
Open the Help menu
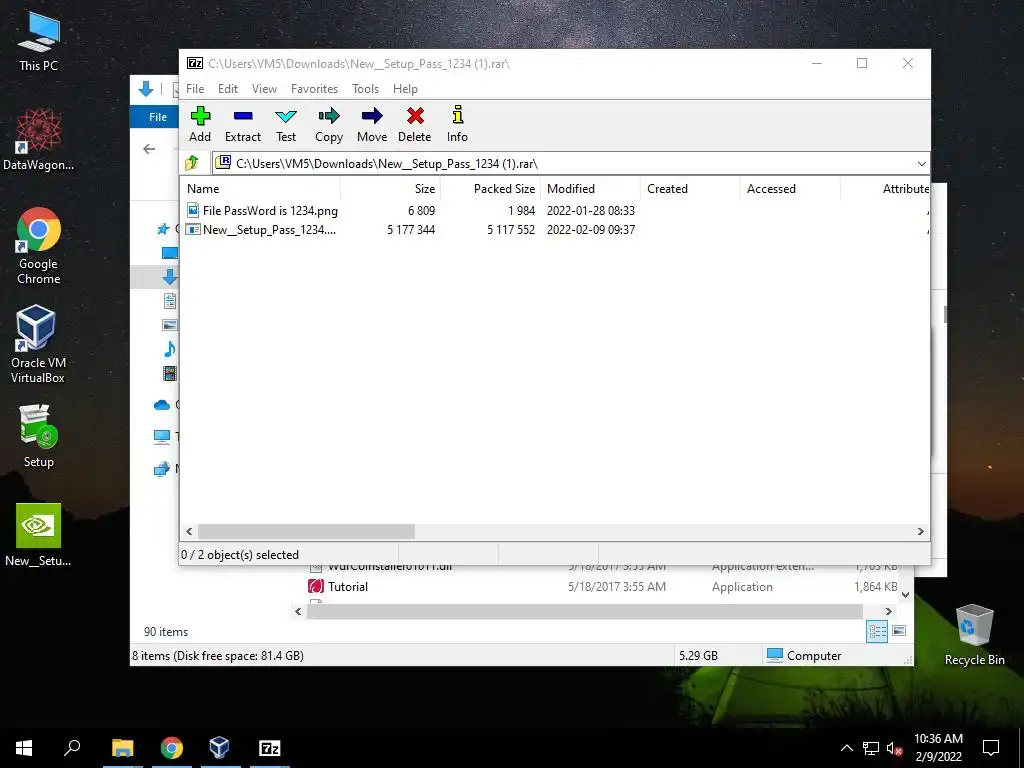click(405, 89)
